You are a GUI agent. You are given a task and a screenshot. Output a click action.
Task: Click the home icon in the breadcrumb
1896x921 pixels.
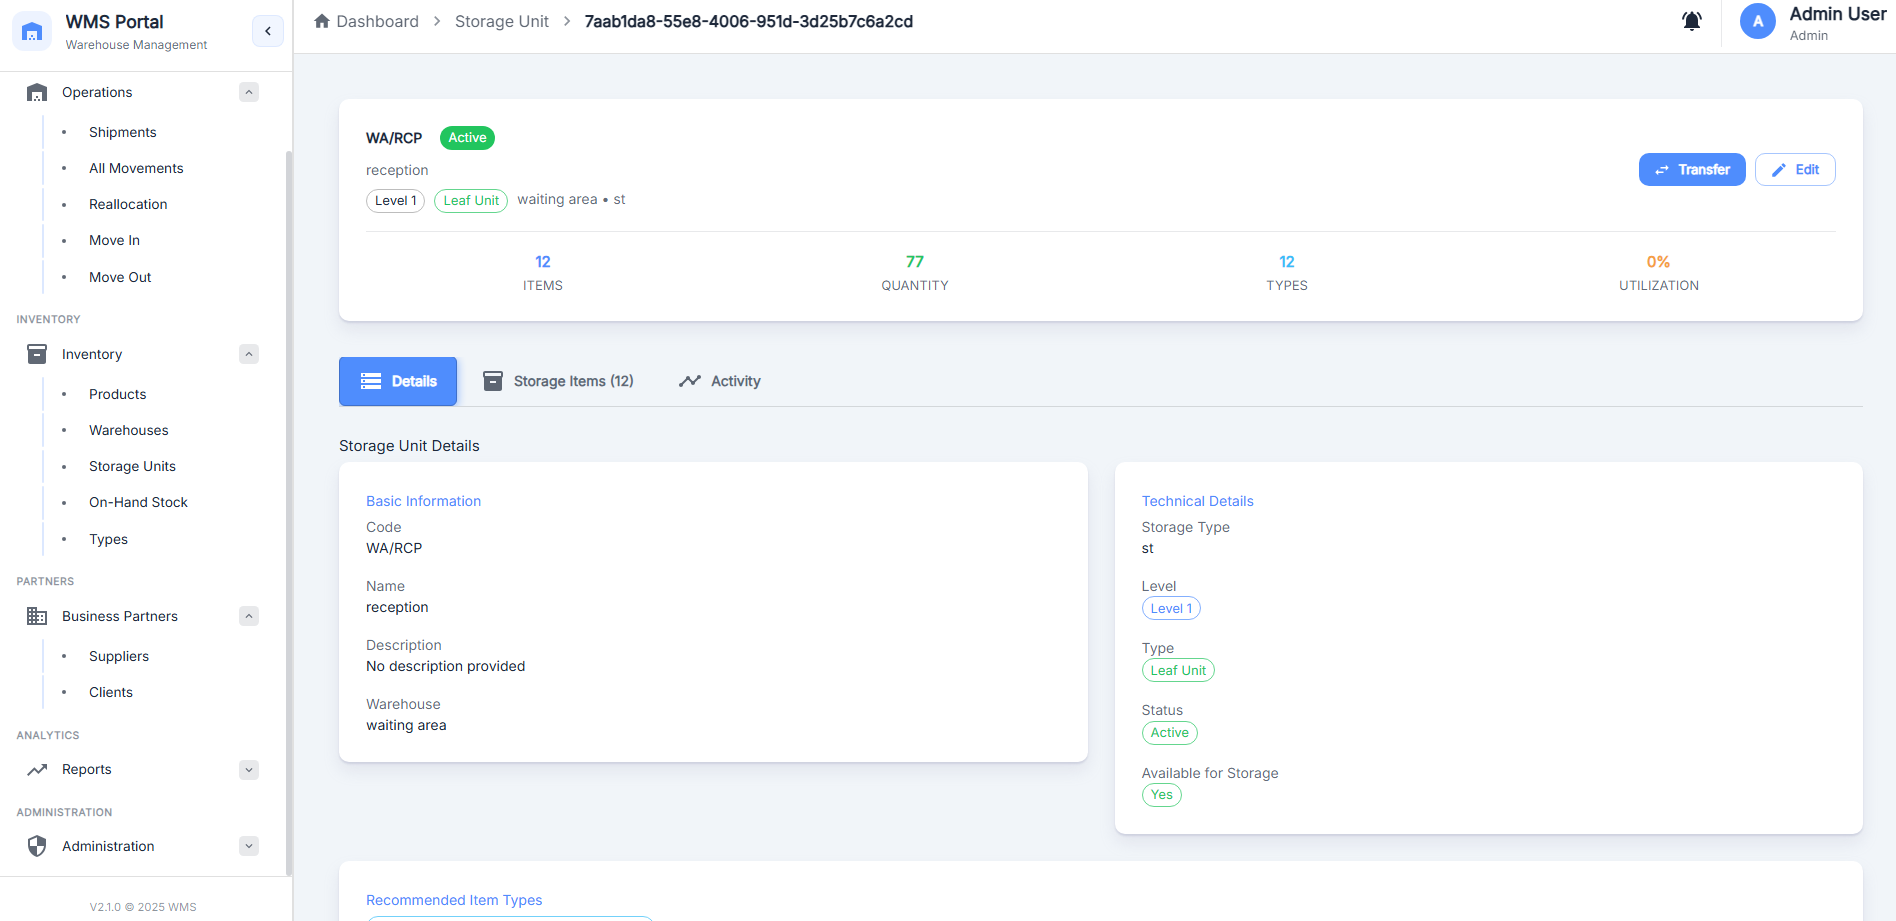coord(322,21)
